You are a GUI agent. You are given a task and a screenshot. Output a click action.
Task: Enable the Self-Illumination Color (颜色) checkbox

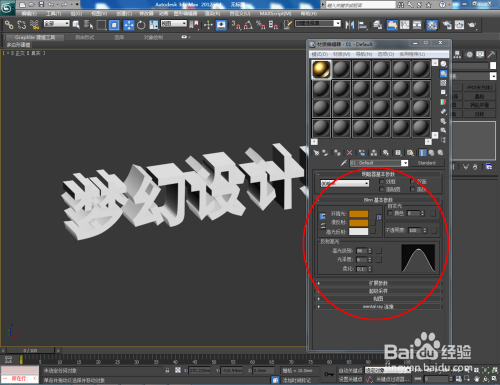tap(390, 213)
